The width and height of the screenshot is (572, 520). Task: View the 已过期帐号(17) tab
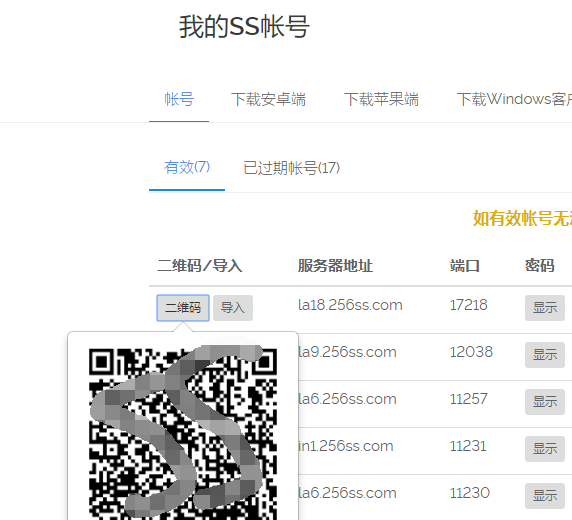click(x=291, y=168)
